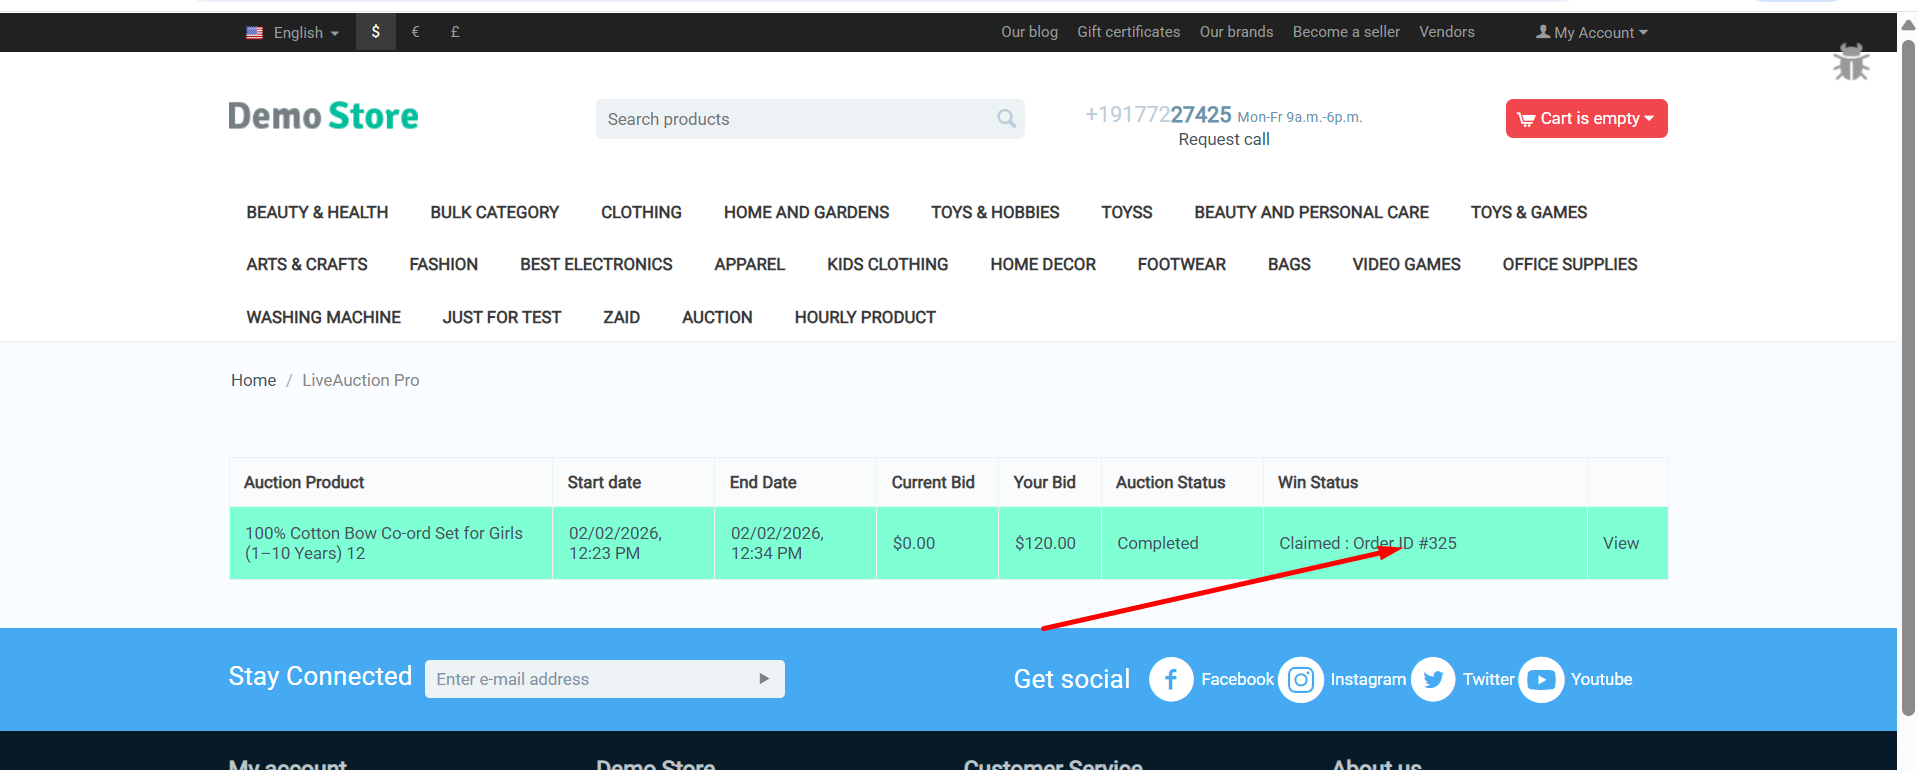This screenshot has height=770, width=1917.
Task: Switch currency to Euro
Action: [x=415, y=32]
